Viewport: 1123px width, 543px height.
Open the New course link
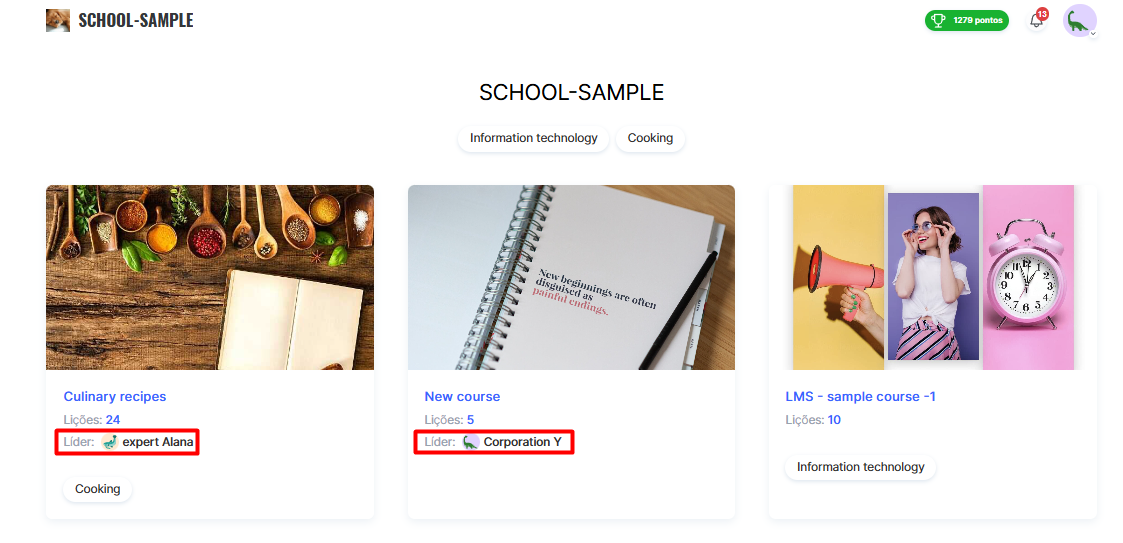pos(462,396)
